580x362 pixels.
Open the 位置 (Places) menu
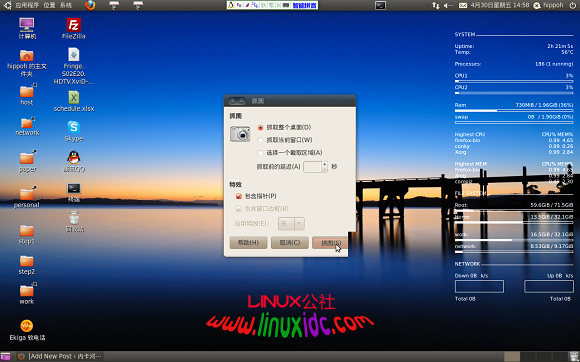[50, 5]
